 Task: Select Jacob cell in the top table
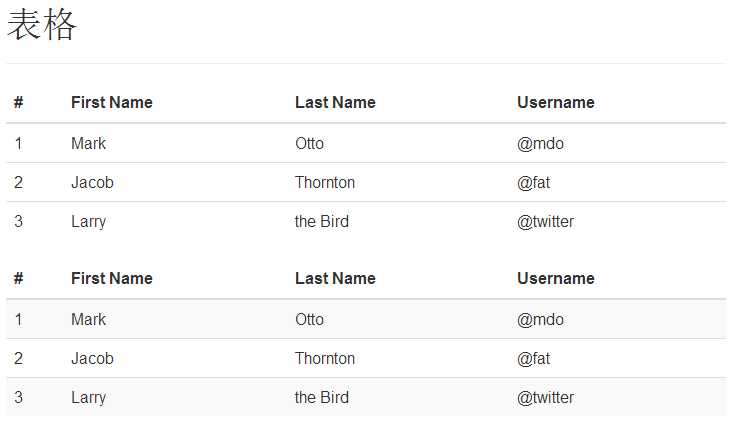[92, 182]
